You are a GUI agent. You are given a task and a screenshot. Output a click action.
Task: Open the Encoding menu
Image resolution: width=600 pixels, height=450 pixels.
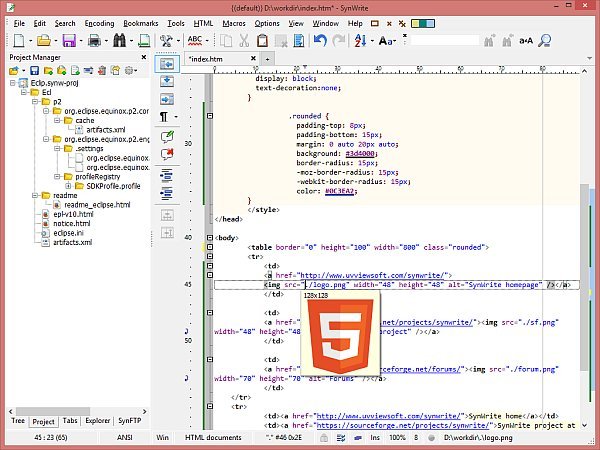tap(99, 23)
